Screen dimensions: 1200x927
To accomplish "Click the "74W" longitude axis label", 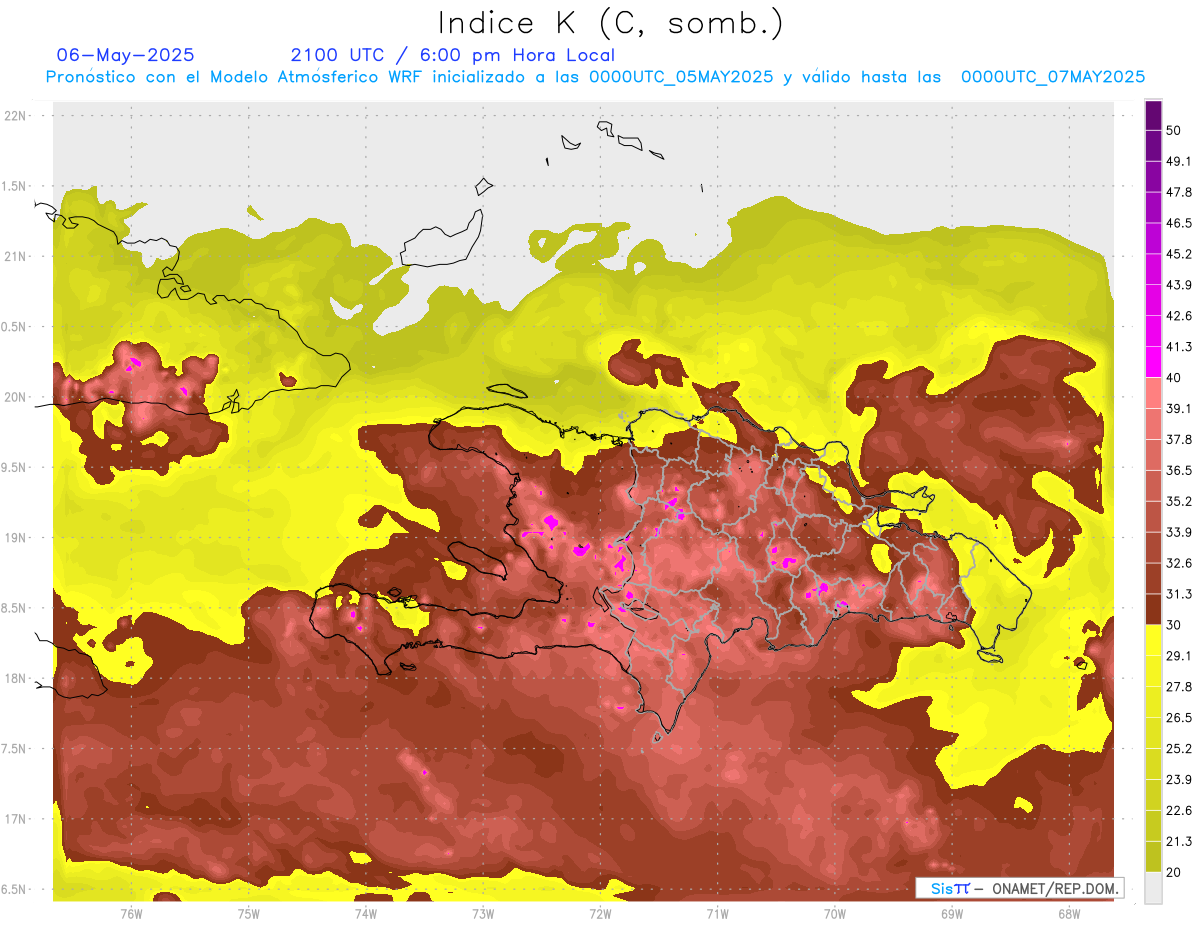I will pyautogui.click(x=365, y=914).
